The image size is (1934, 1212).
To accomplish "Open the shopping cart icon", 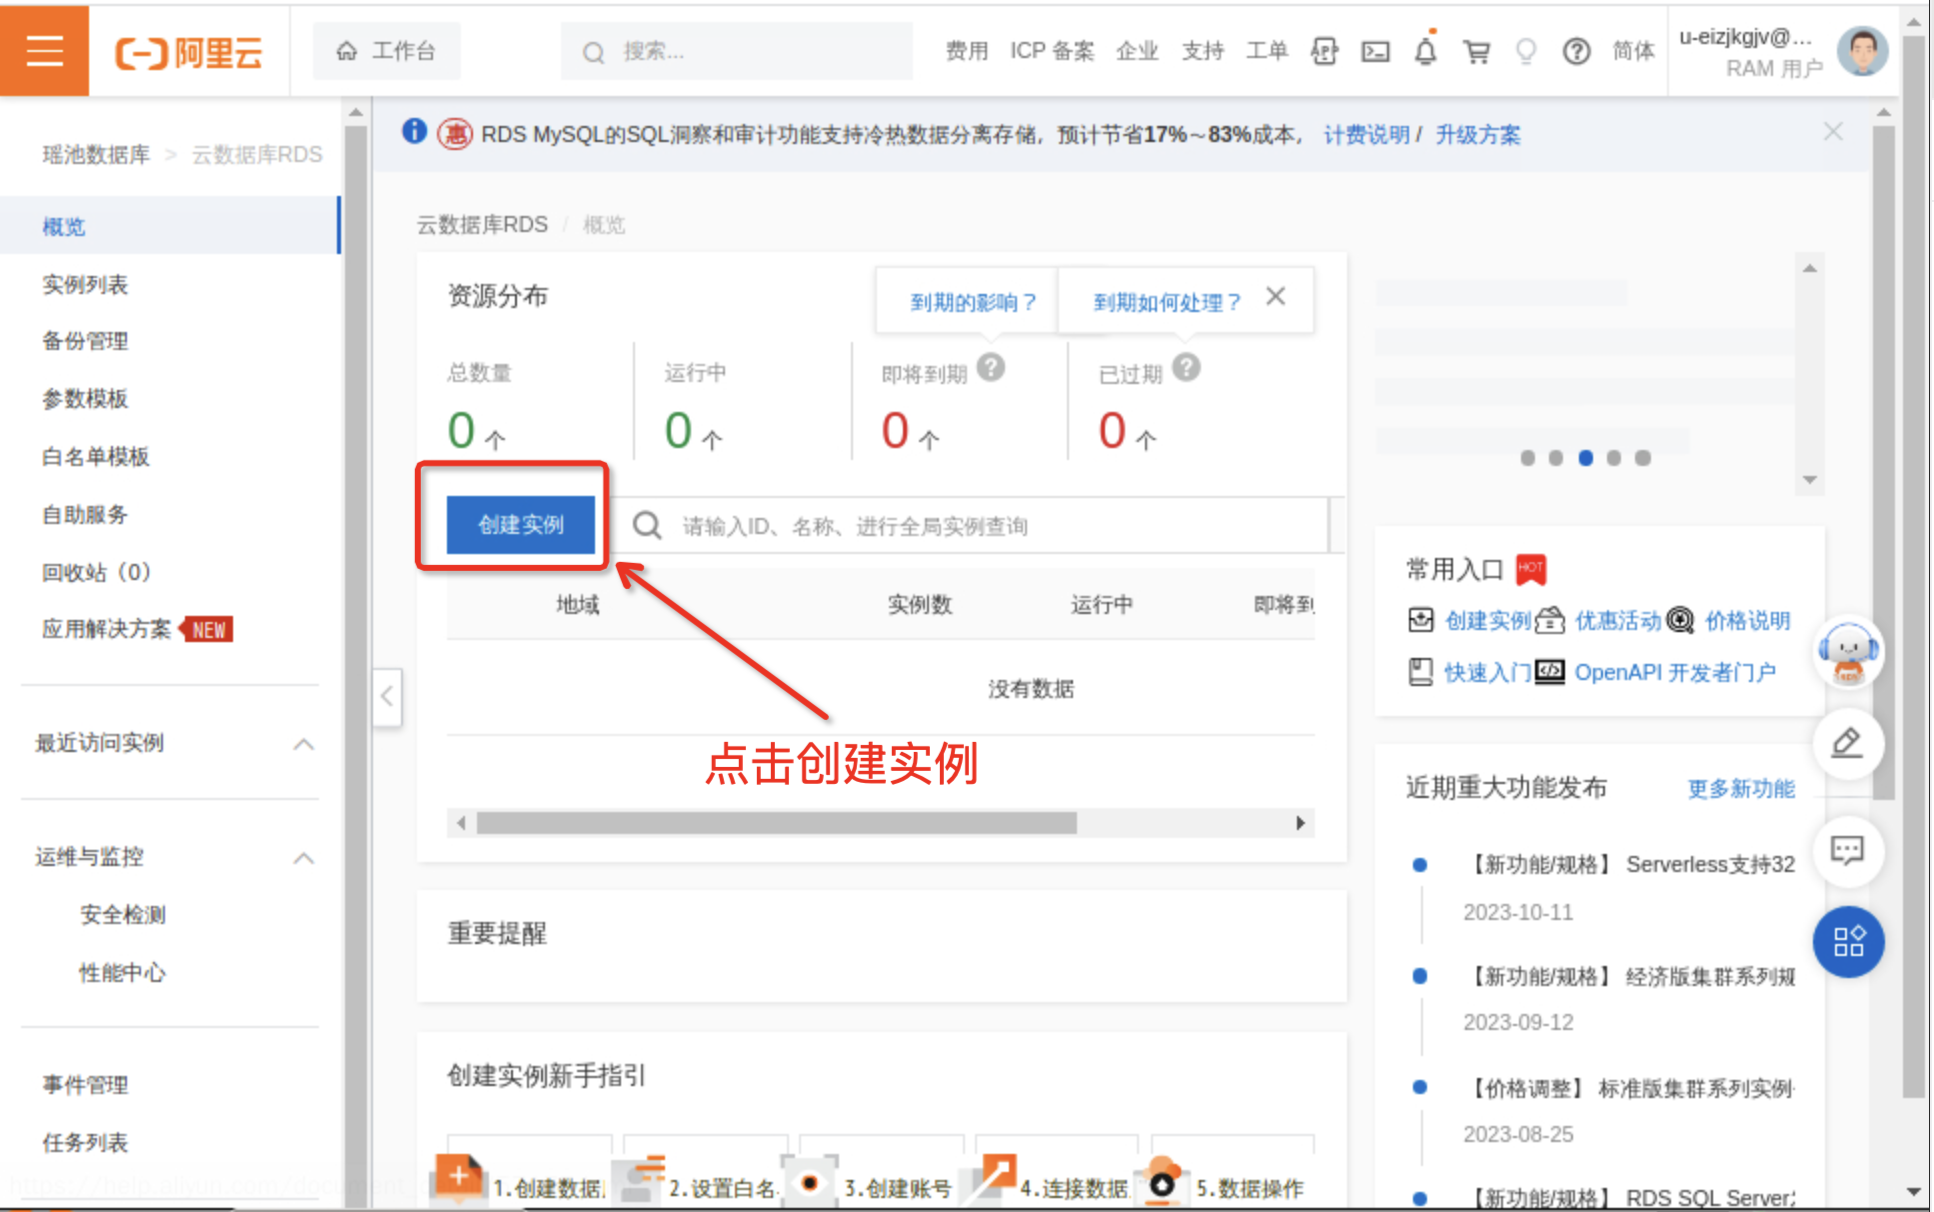I will coord(1476,51).
